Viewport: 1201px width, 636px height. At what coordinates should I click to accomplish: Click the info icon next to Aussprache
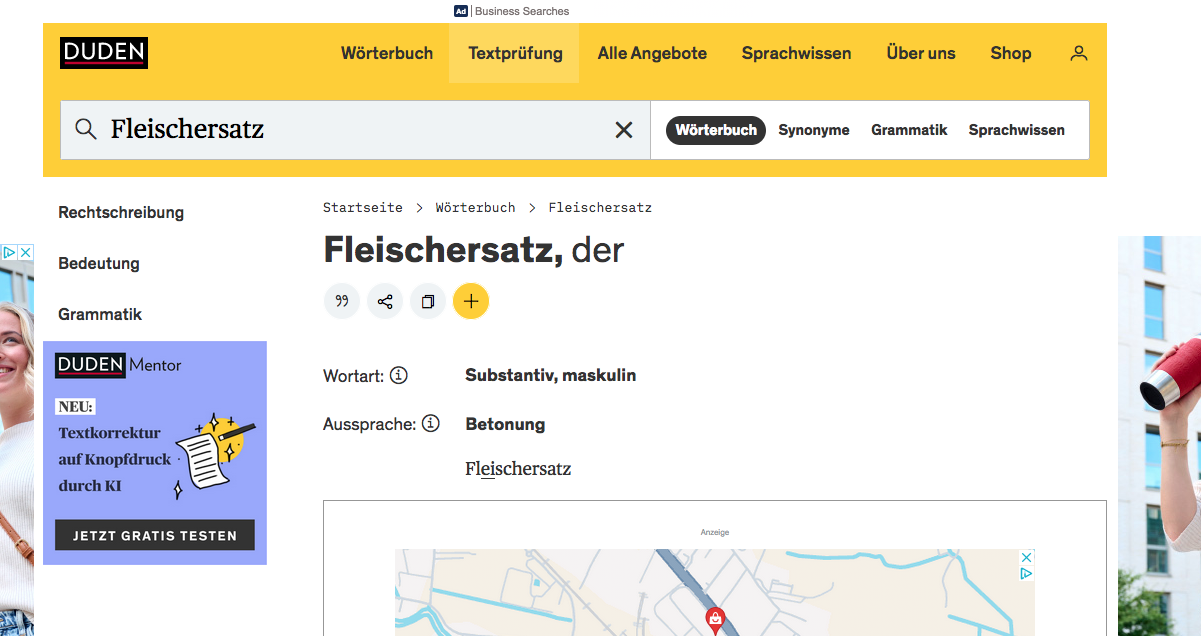(x=431, y=423)
